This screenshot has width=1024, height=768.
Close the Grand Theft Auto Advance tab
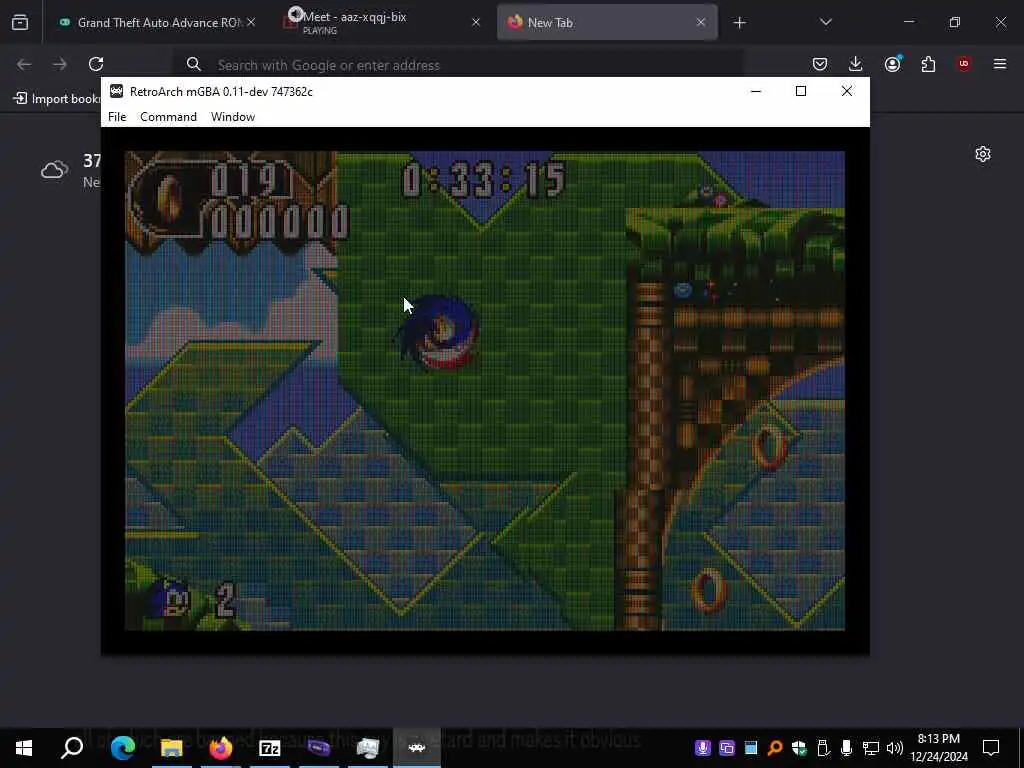pyautogui.click(x=251, y=23)
